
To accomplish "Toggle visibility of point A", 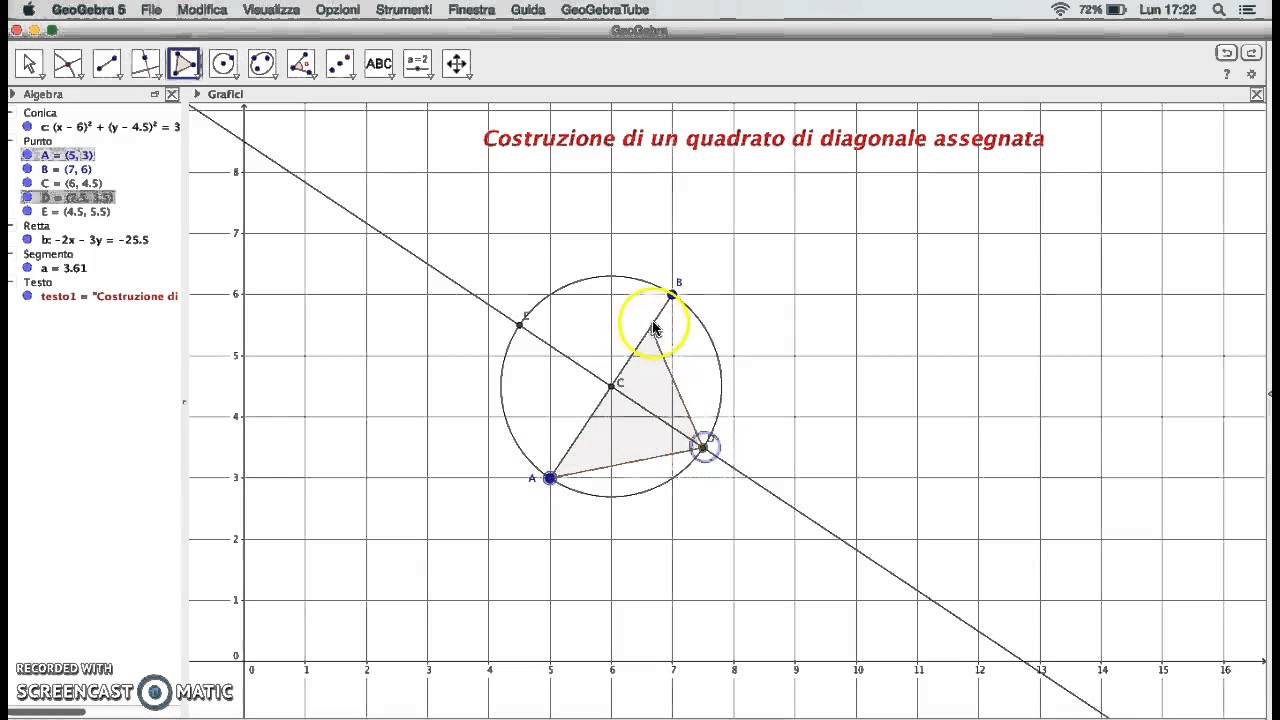I will tap(28, 155).
